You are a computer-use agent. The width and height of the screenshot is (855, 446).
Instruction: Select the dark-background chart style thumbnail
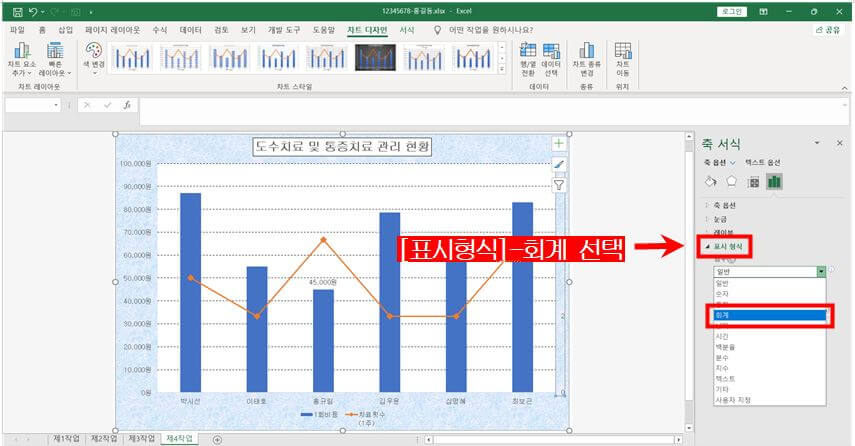[x=375, y=58]
